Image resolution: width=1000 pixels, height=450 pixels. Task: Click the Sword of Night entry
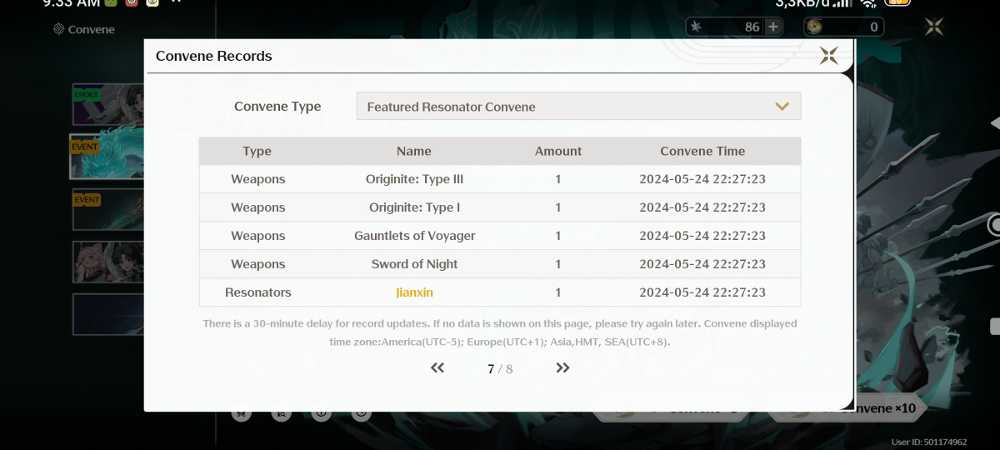click(x=415, y=264)
